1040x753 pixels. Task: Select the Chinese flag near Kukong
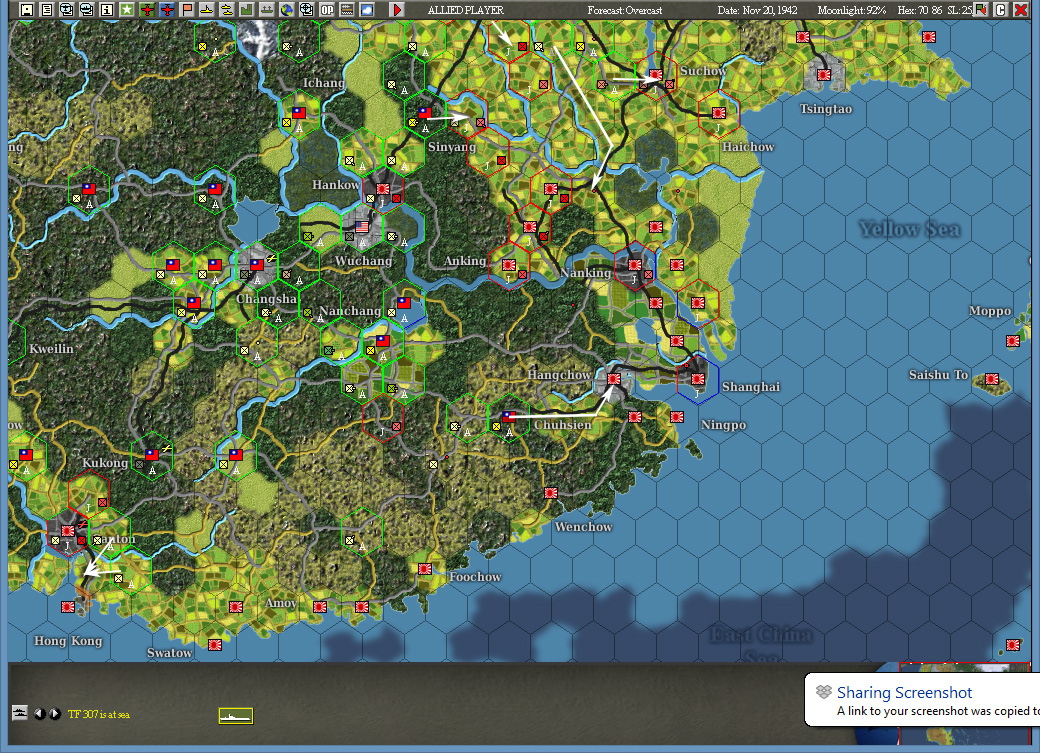pyautogui.click(x=152, y=454)
